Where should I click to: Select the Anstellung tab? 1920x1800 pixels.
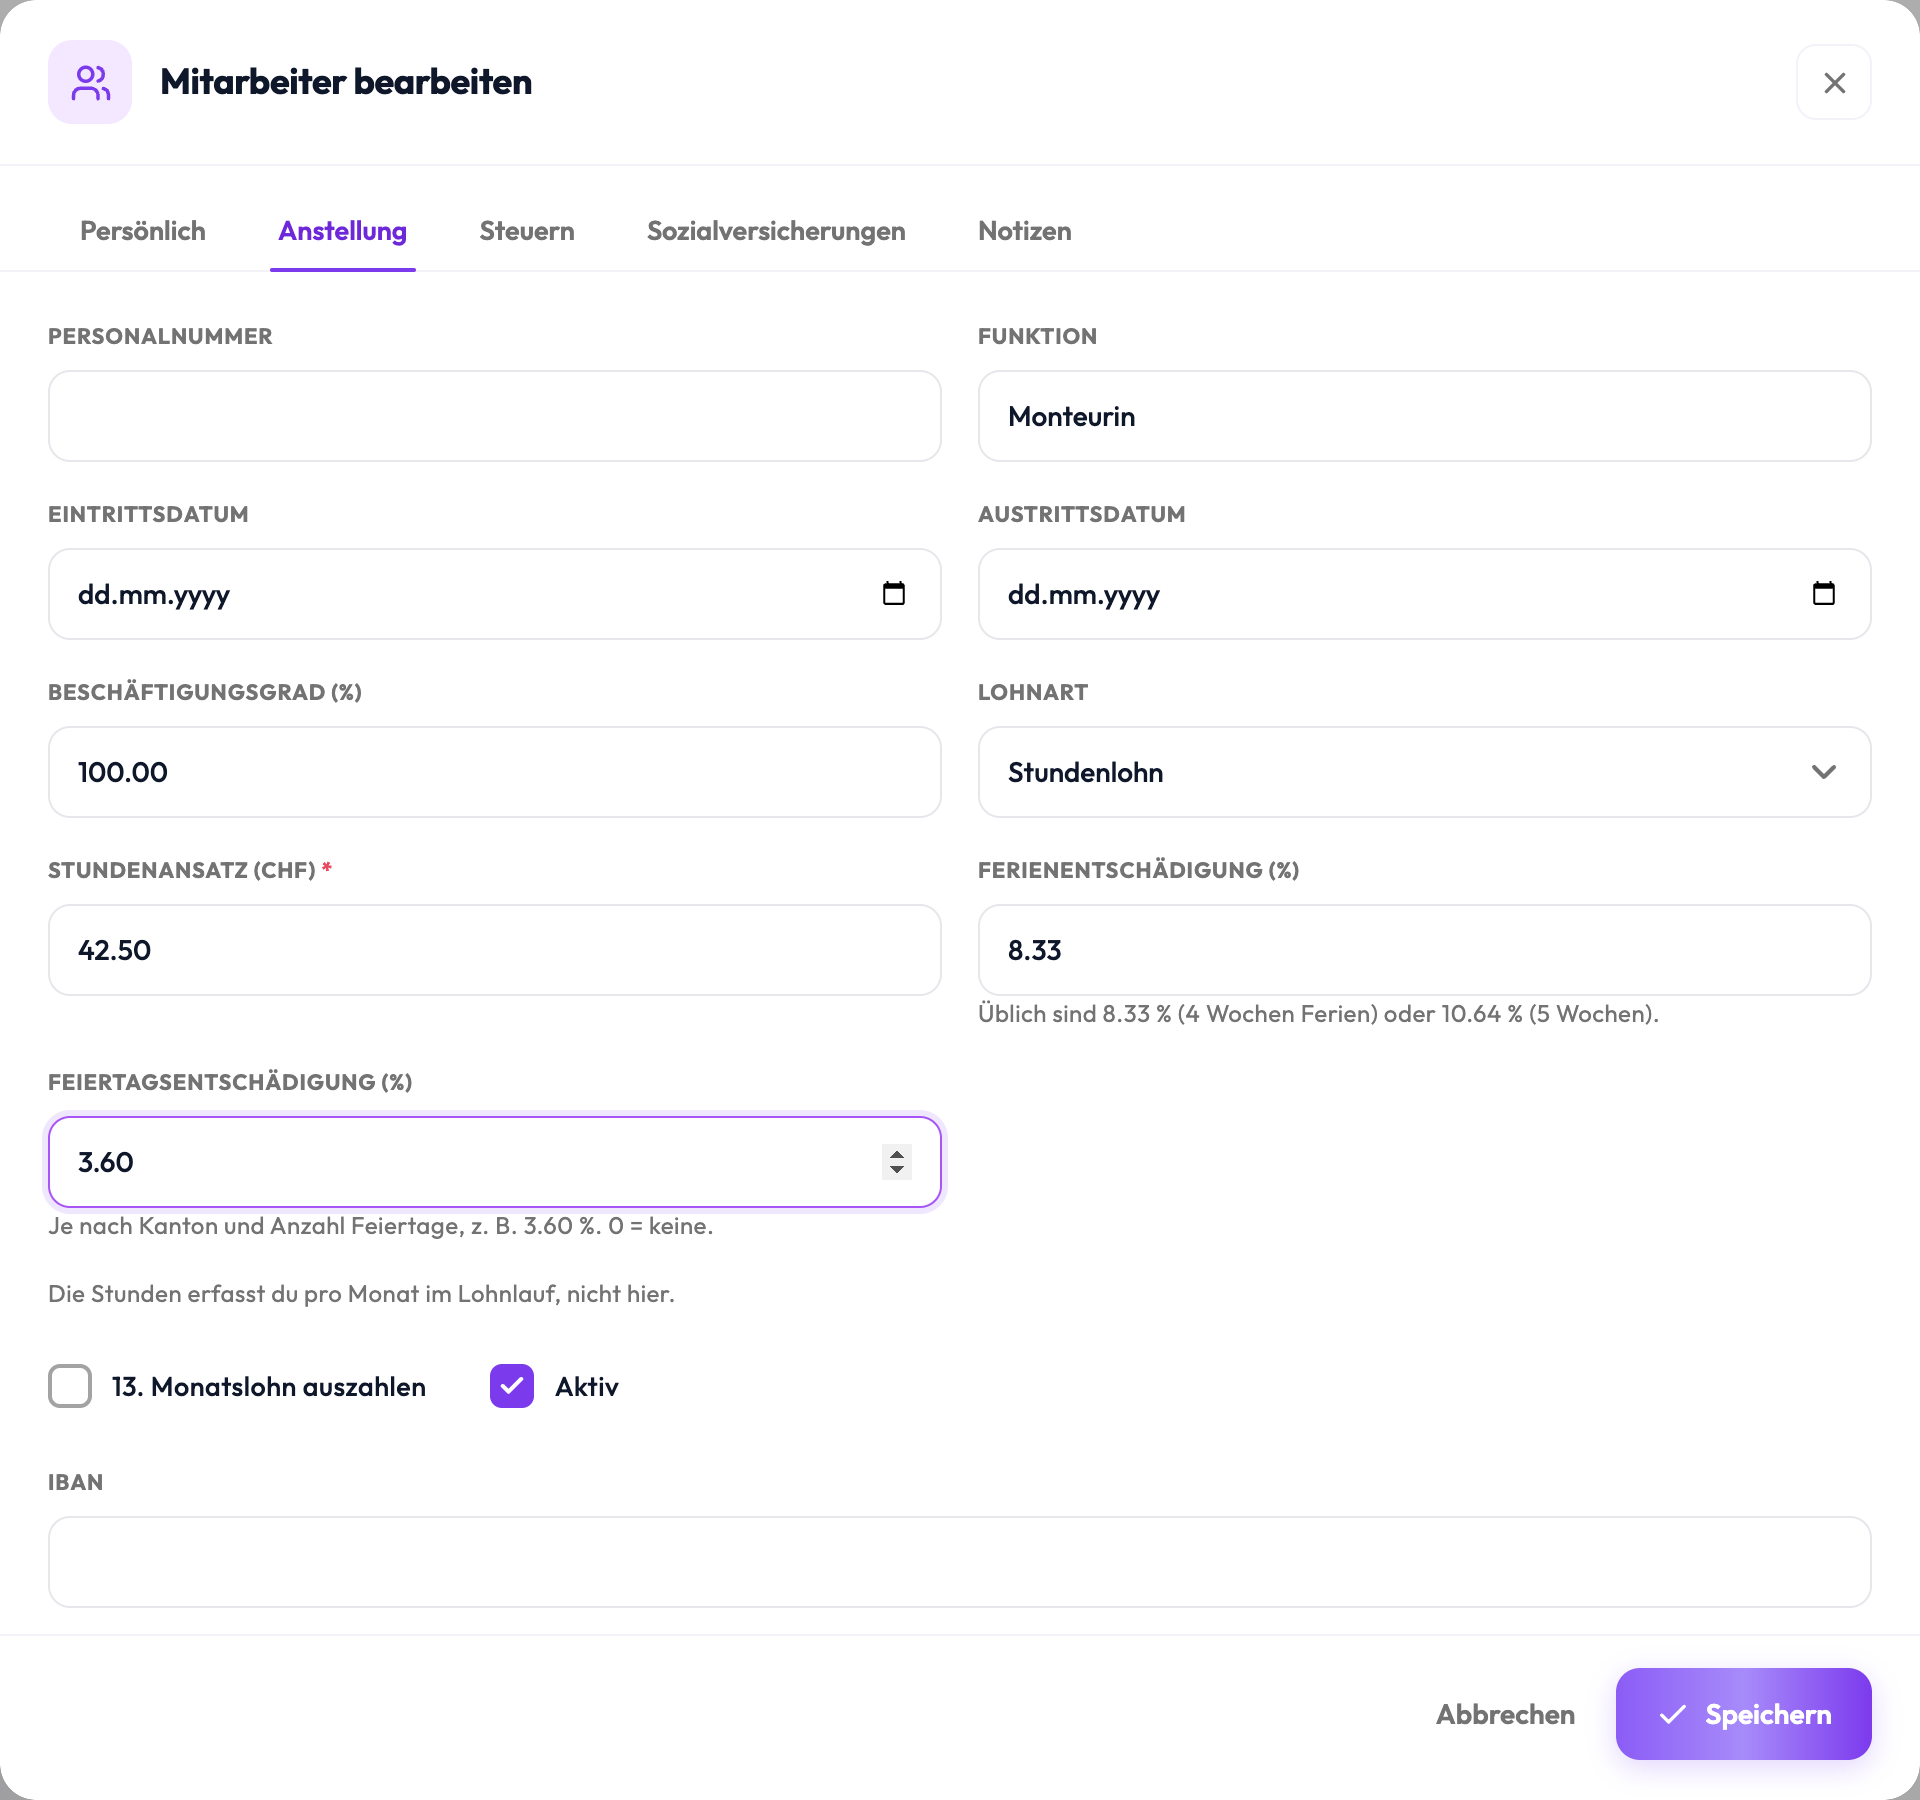[x=343, y=231]
